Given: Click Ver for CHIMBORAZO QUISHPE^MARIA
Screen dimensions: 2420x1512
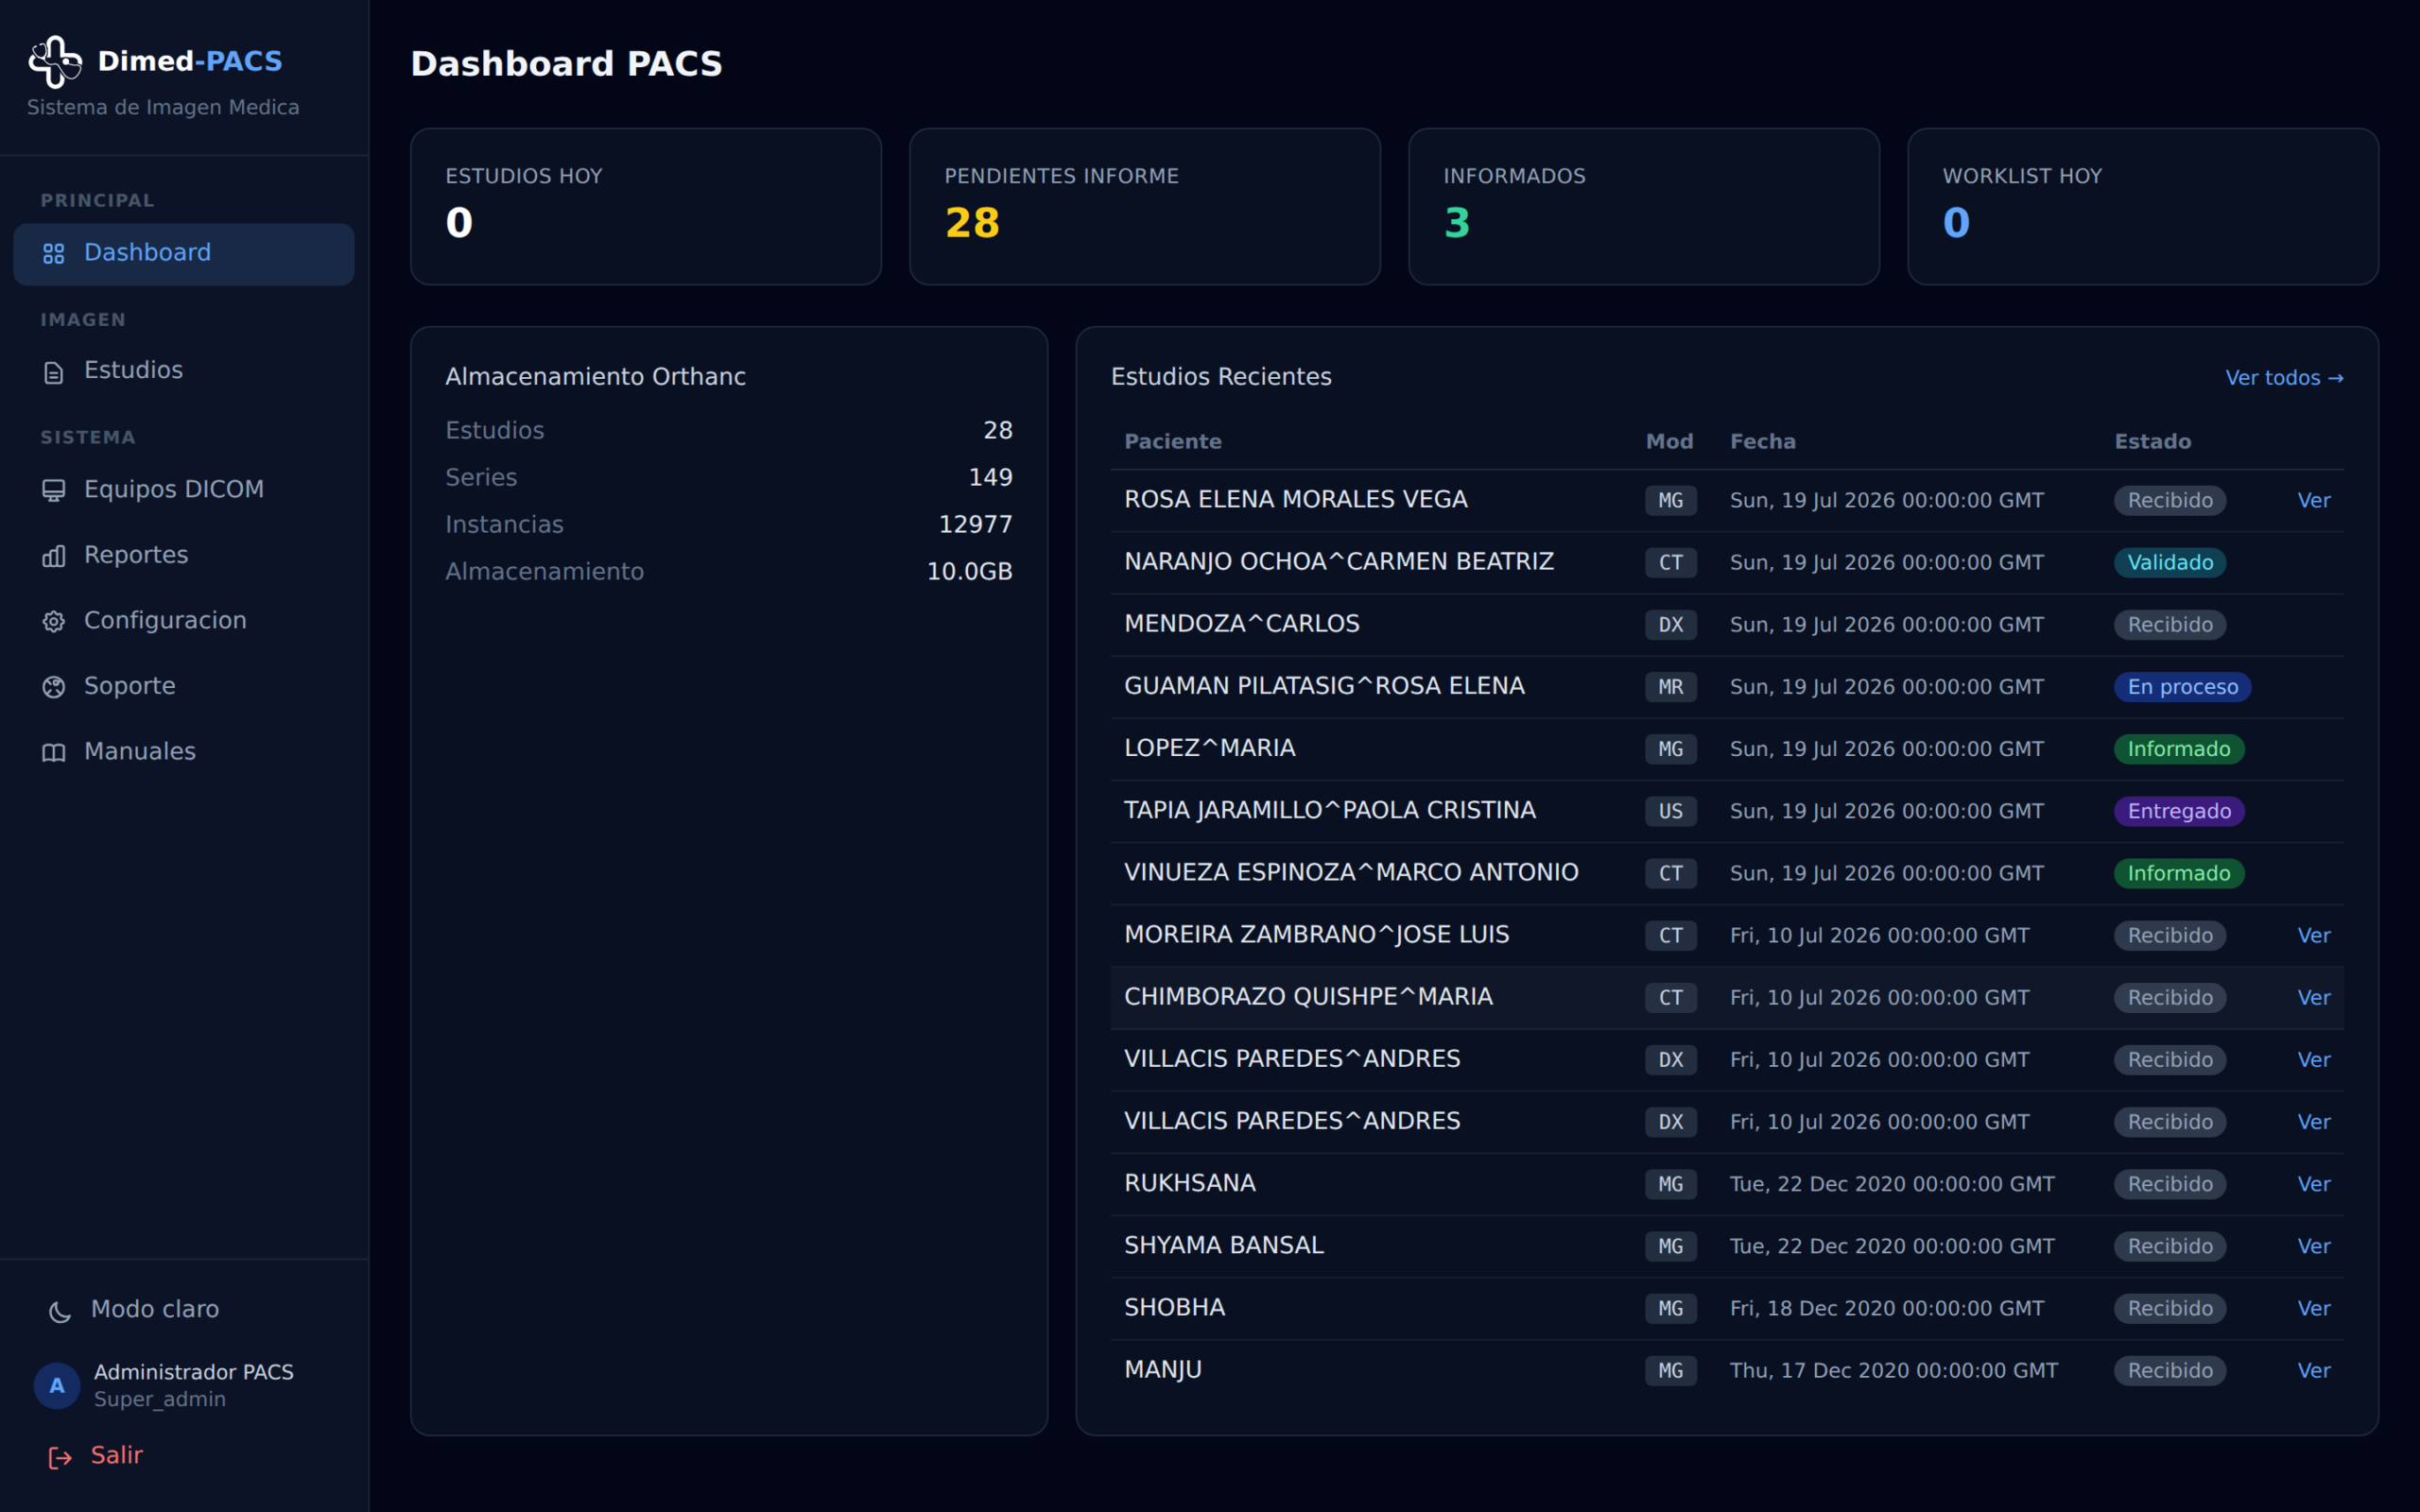Looking at the screenshot, I should pos(2314,997).
